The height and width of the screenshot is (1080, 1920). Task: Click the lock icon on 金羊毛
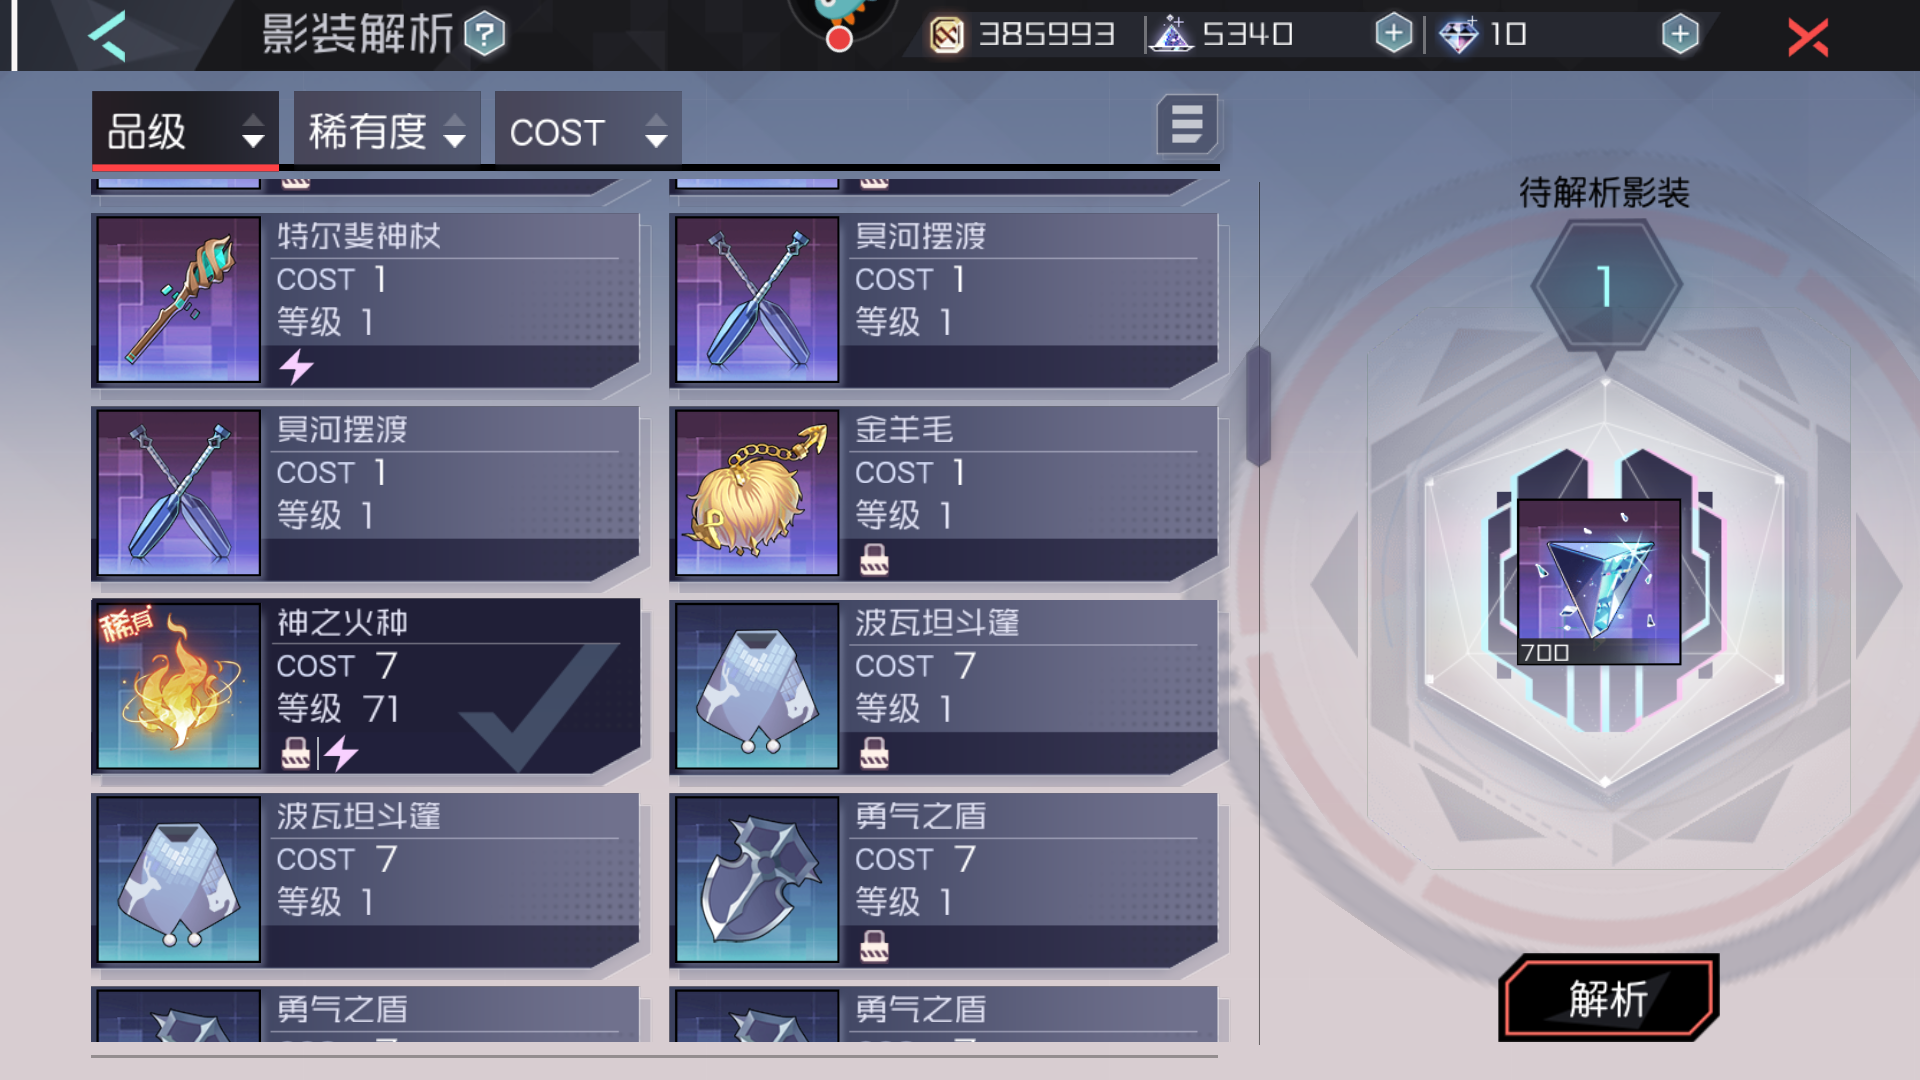(874, 560)
